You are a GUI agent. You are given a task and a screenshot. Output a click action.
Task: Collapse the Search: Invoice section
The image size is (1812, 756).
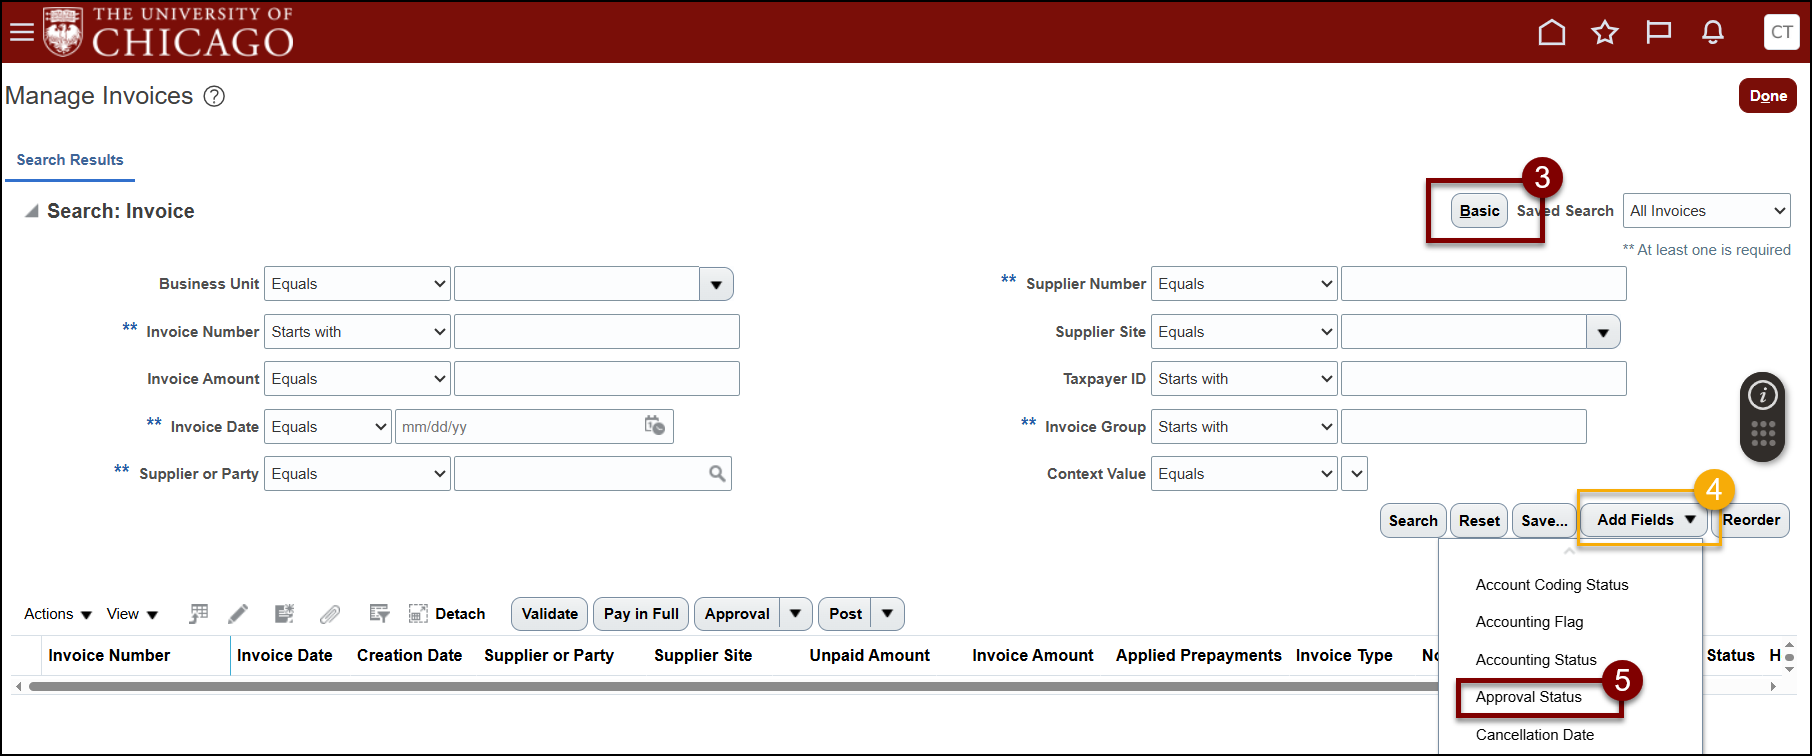tap(32, 211)
